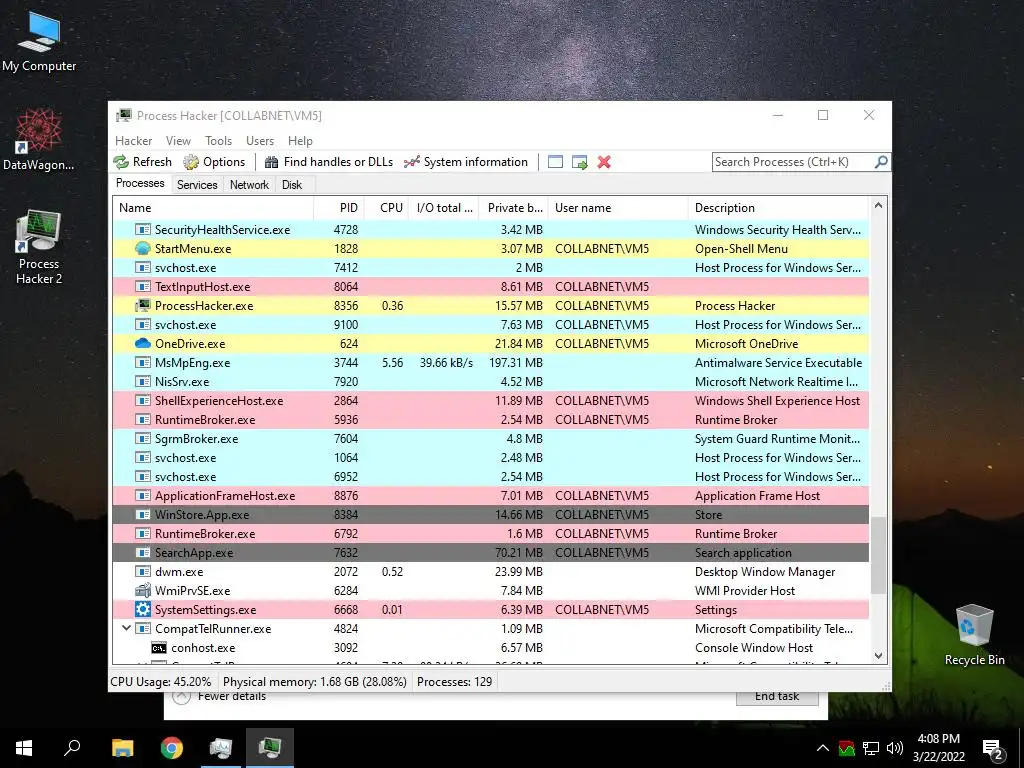The width and height of the screenshot is (1024, 768).
Task: Select the MsMpEng.exe process icon
Action: (x=142, y=362)
